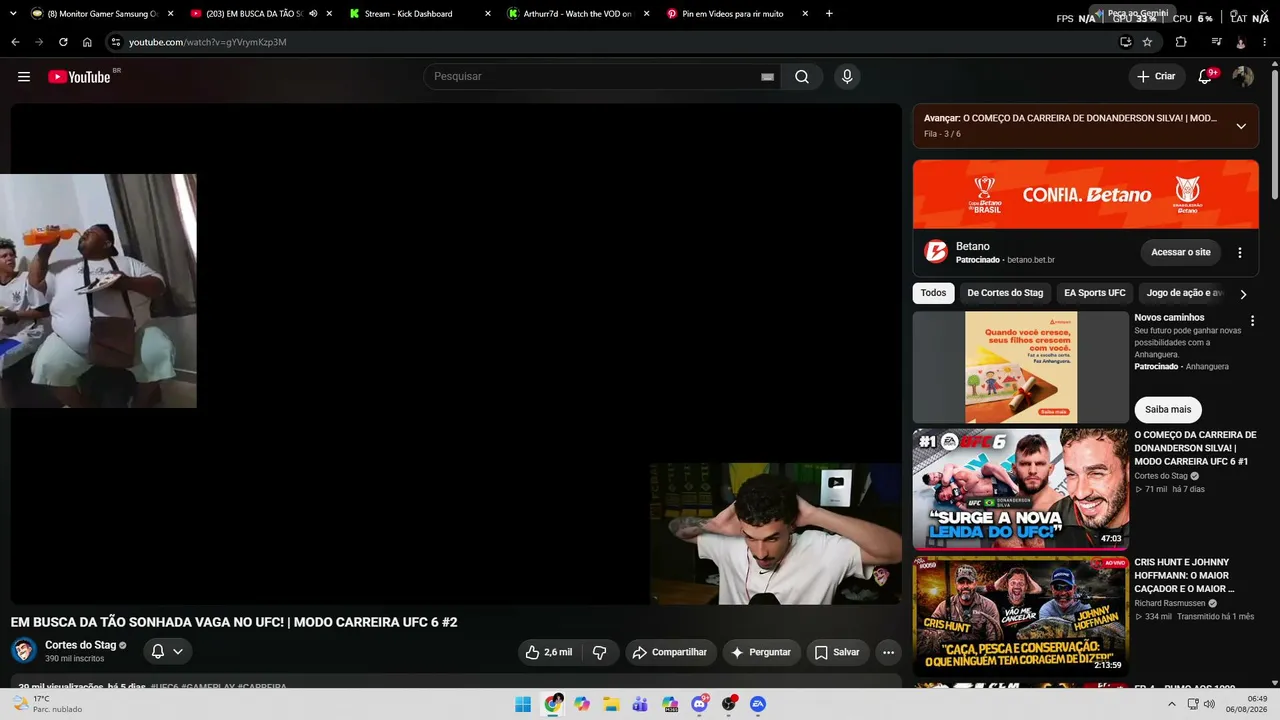1280x720 pixels.
Task: Like the video with 2,6 mil likes
Action: click(549, 652)
